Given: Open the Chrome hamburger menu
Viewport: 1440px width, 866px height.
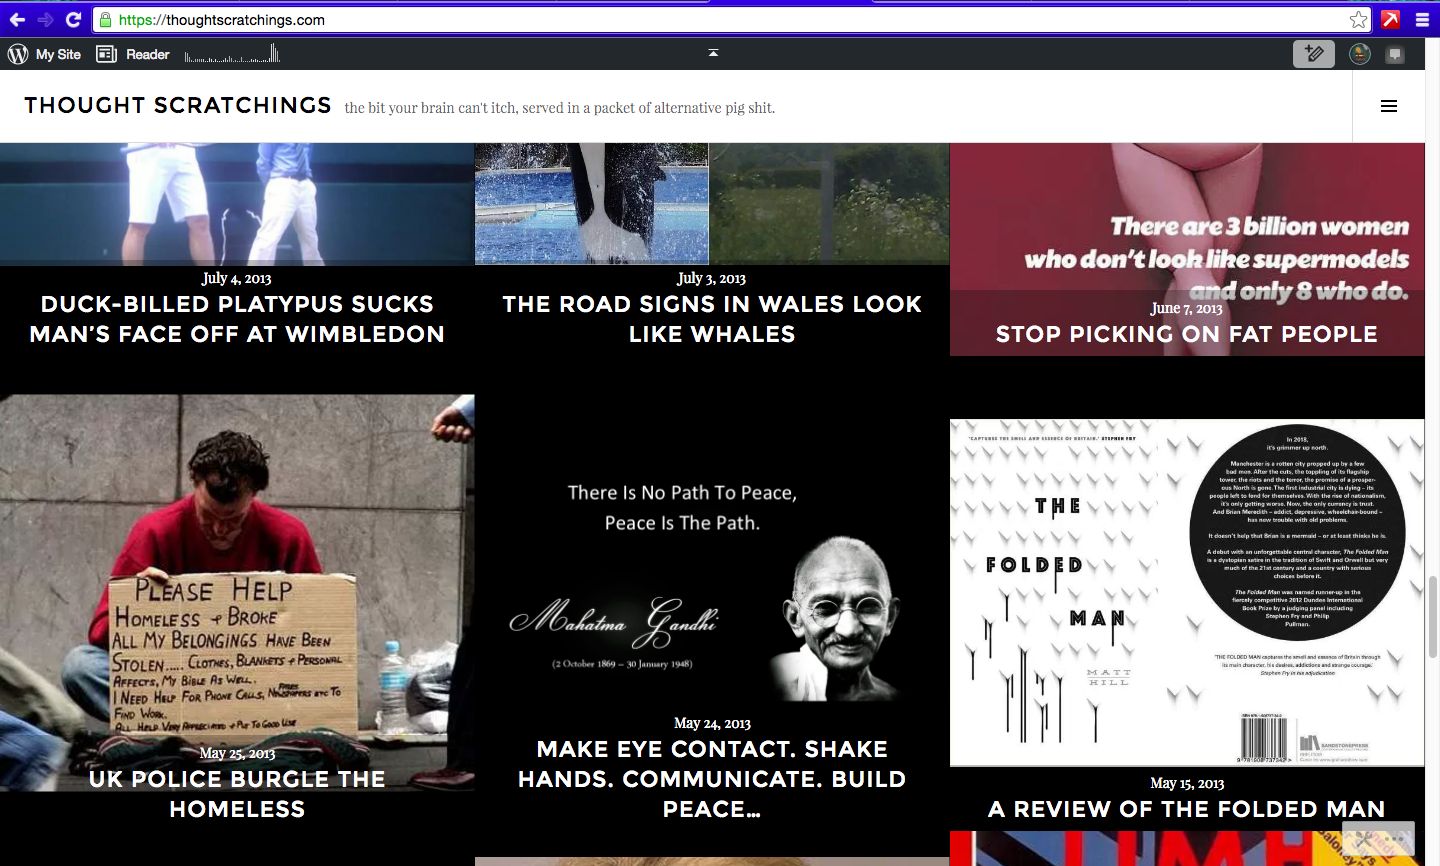Looking at the screenshot, I should coord(1422,19).
